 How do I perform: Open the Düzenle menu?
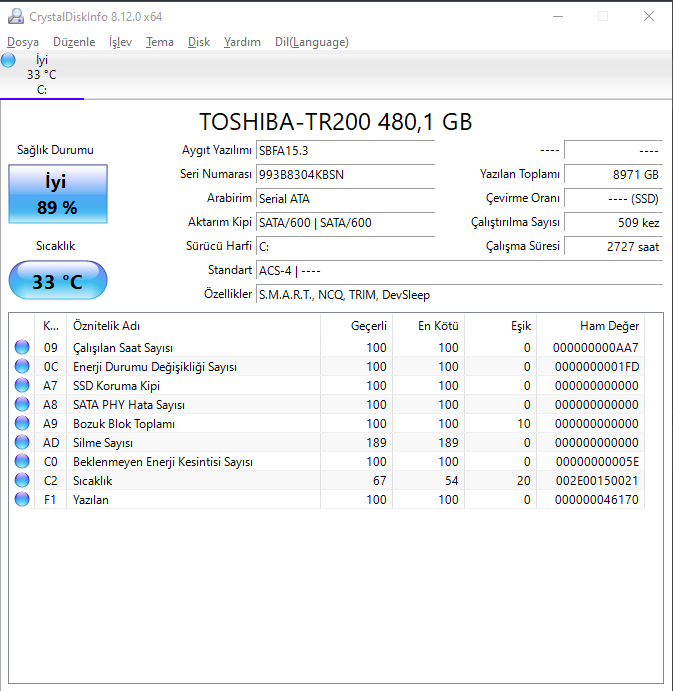(x=73, y=42)
